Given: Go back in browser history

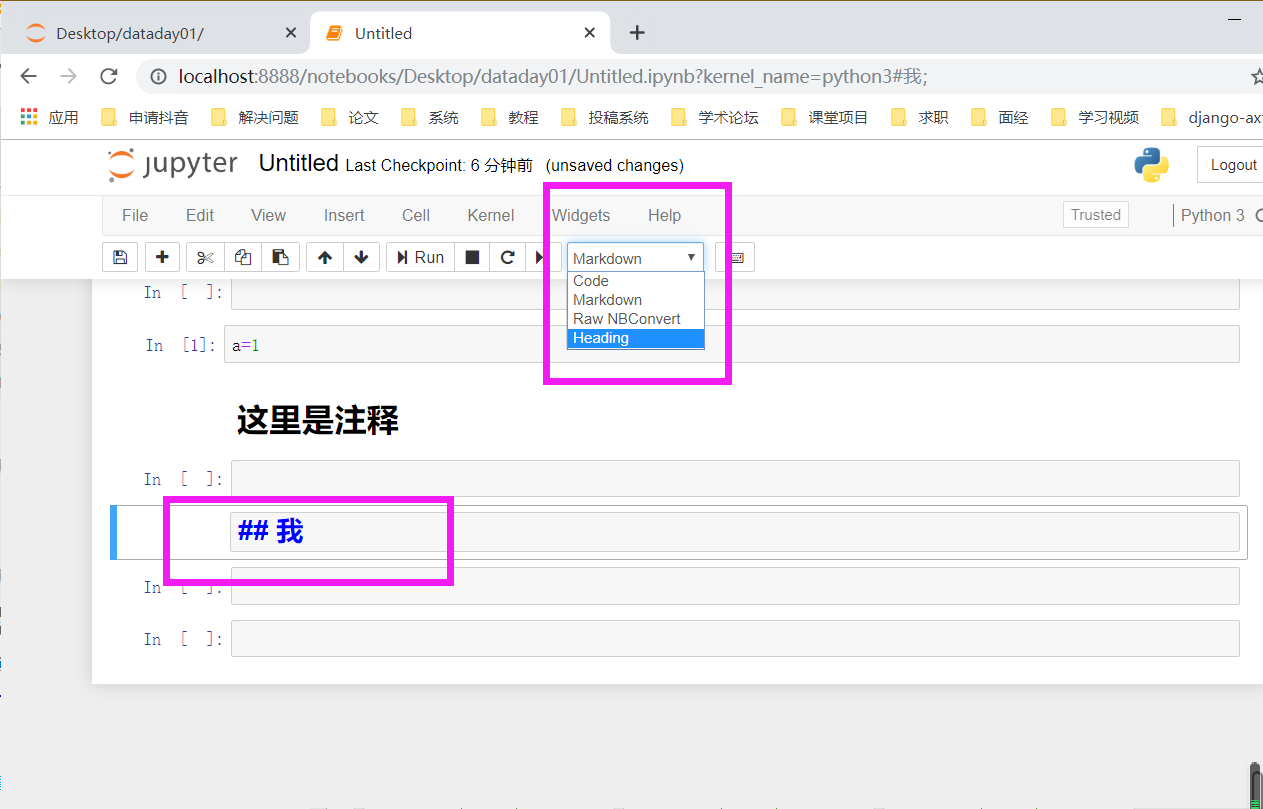Looking at the screenshot, I should coord(28,76).
